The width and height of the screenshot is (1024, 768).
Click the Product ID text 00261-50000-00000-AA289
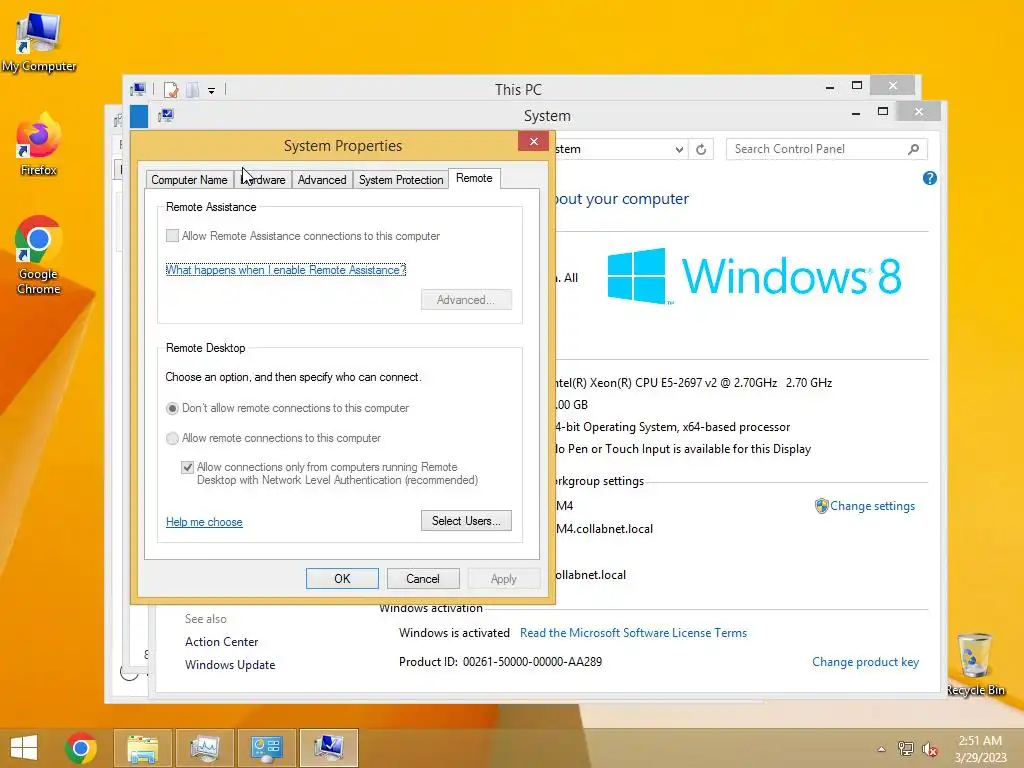532,662
